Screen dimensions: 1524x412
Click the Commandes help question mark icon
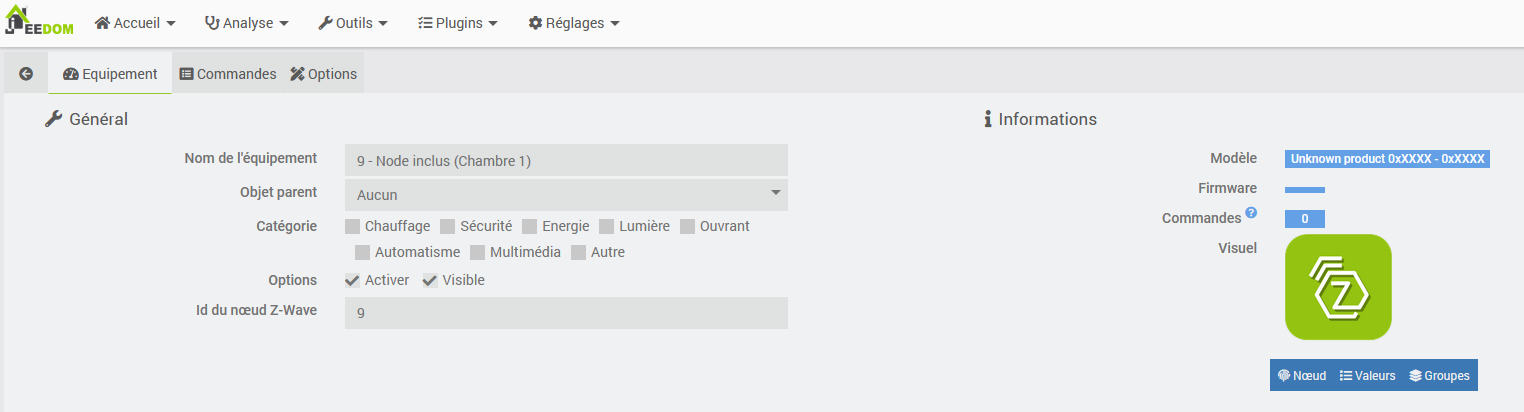1251,213
